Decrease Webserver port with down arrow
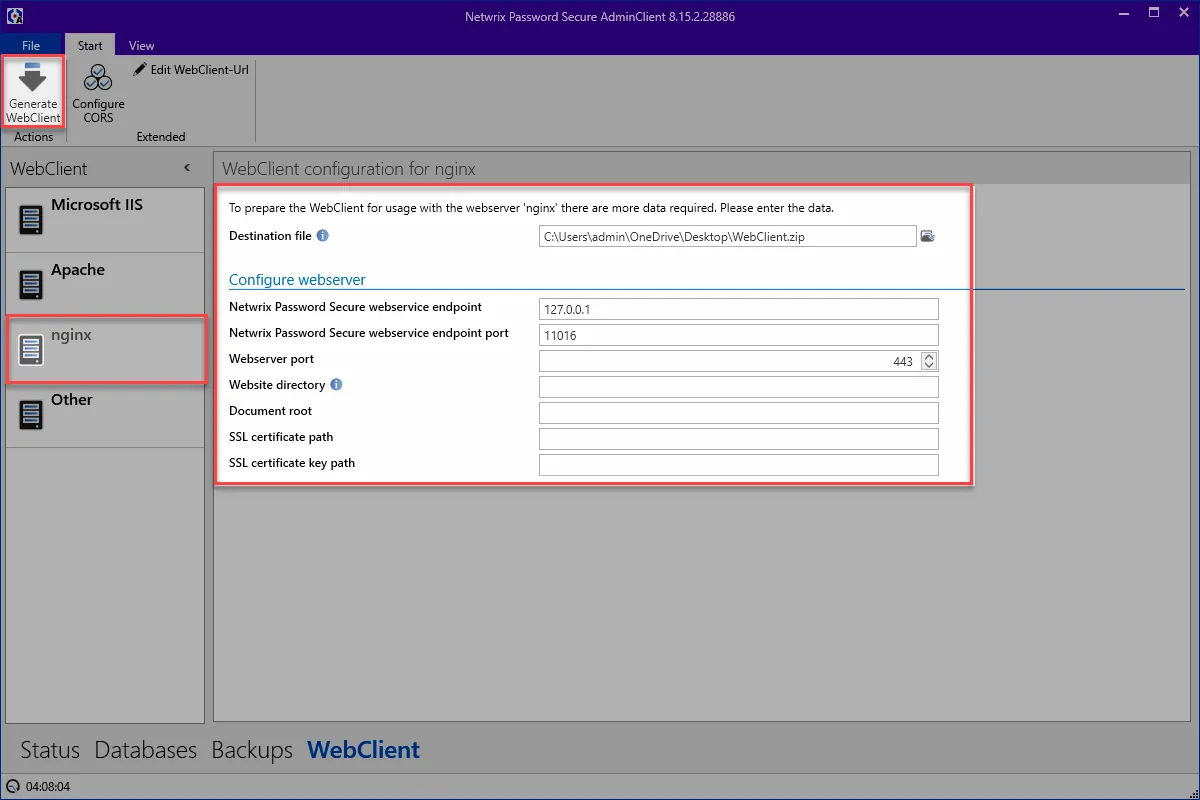 click(929, 366)
